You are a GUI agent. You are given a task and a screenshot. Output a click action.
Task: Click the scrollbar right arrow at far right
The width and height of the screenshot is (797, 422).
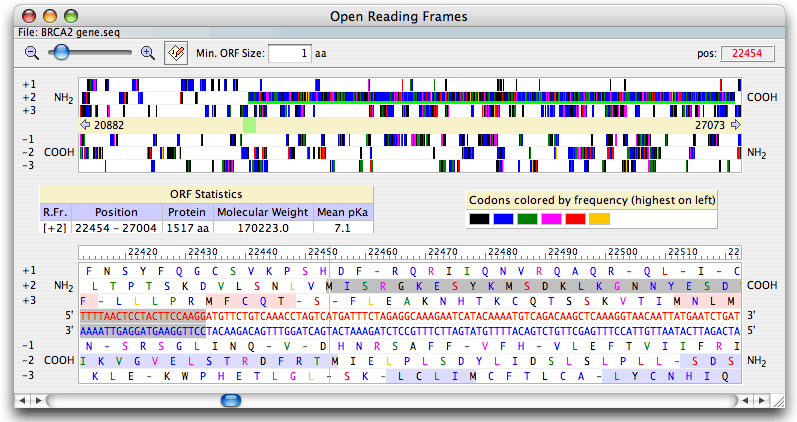[x=761, y=401]
